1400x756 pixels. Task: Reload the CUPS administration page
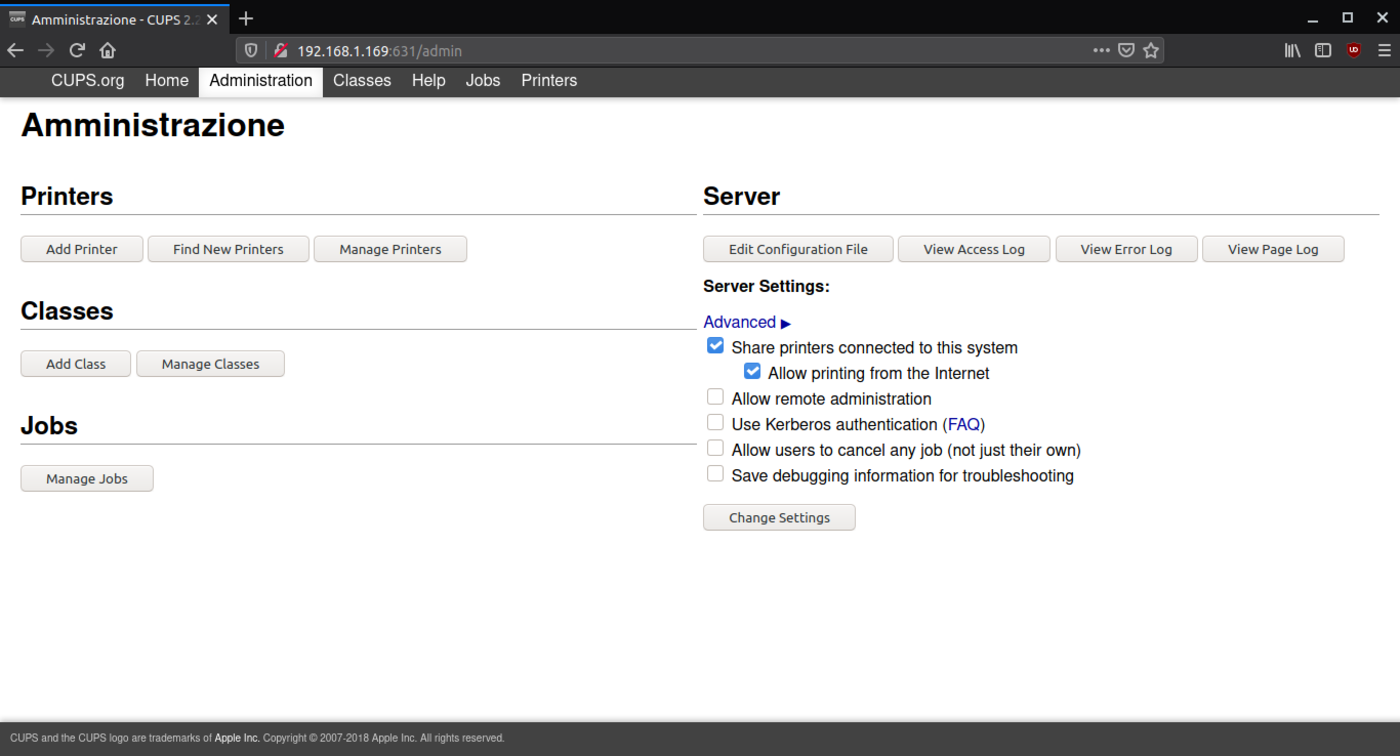pyautogui.click(x=76, y=50)
